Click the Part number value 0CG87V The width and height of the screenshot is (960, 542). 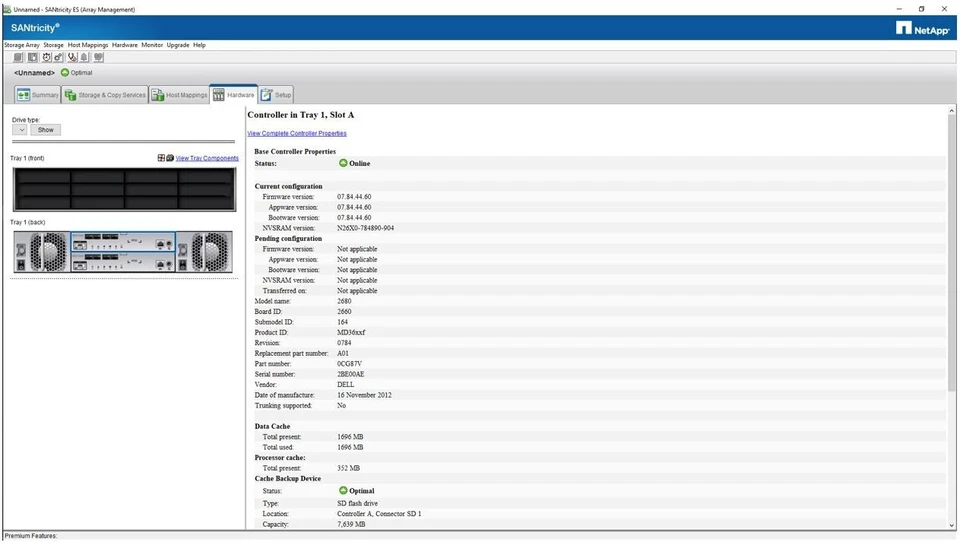click(349, 364)
